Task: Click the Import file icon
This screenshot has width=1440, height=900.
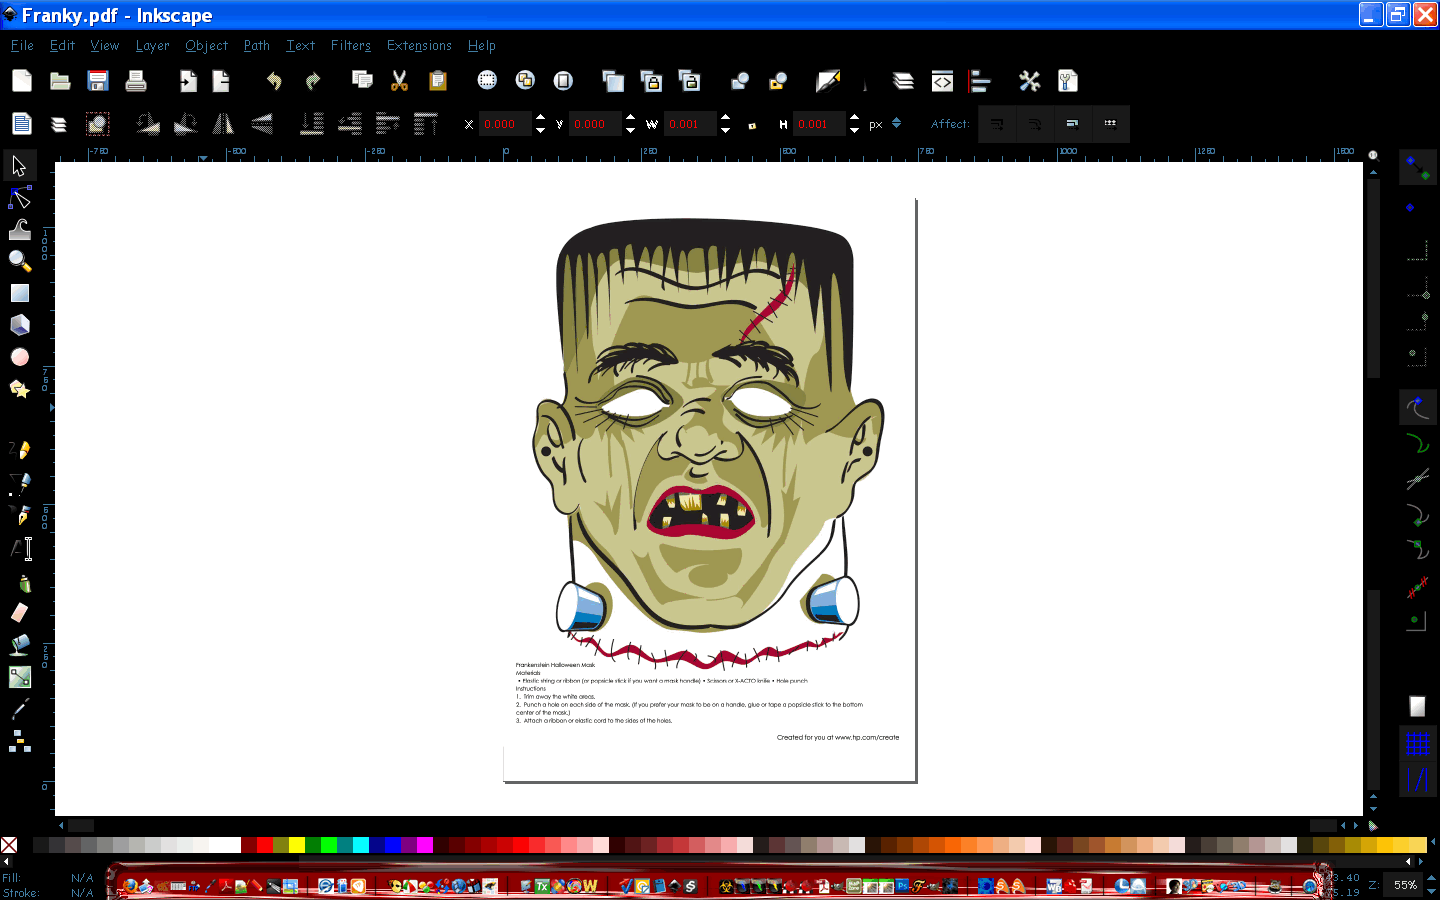Action: coord(187,81)
